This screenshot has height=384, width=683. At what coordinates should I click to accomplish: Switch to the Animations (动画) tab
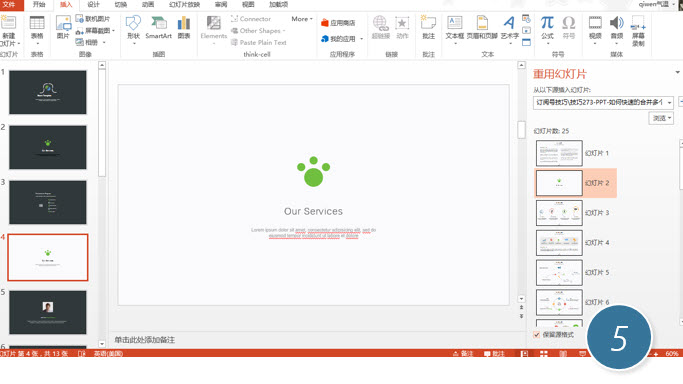(x=148, y=4)
